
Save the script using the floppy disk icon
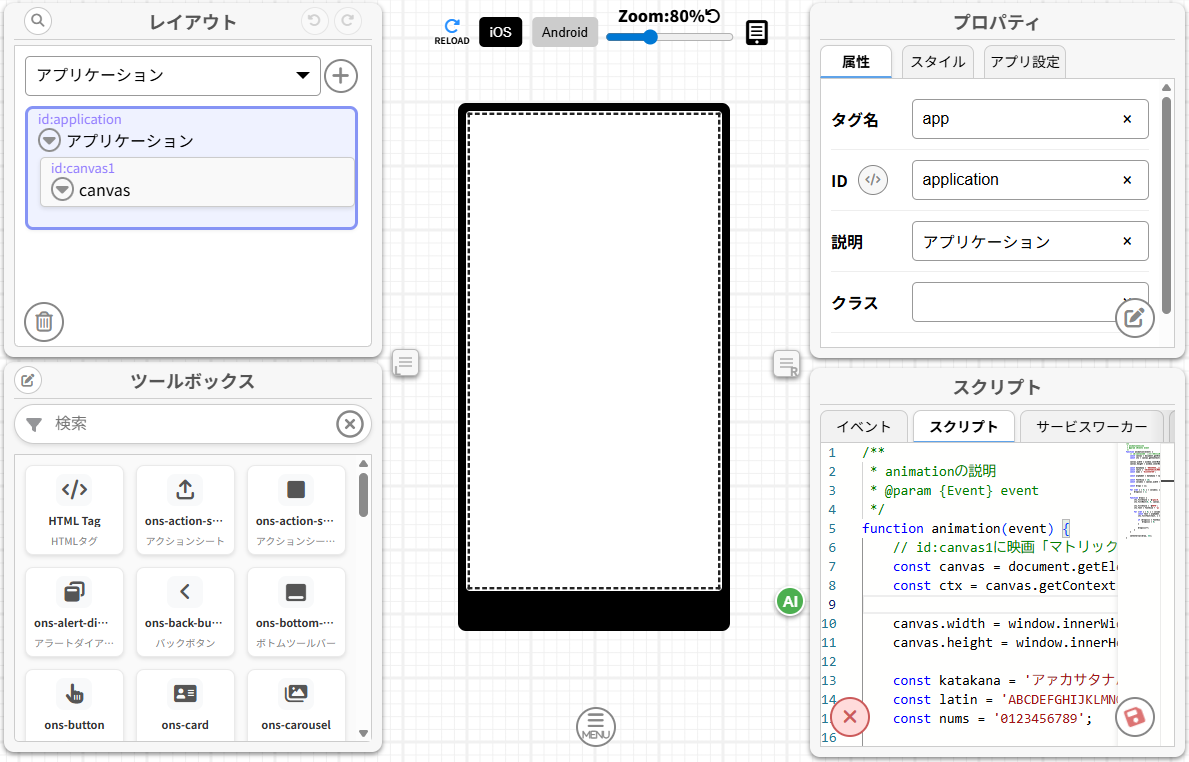[x=1135, y=717]
